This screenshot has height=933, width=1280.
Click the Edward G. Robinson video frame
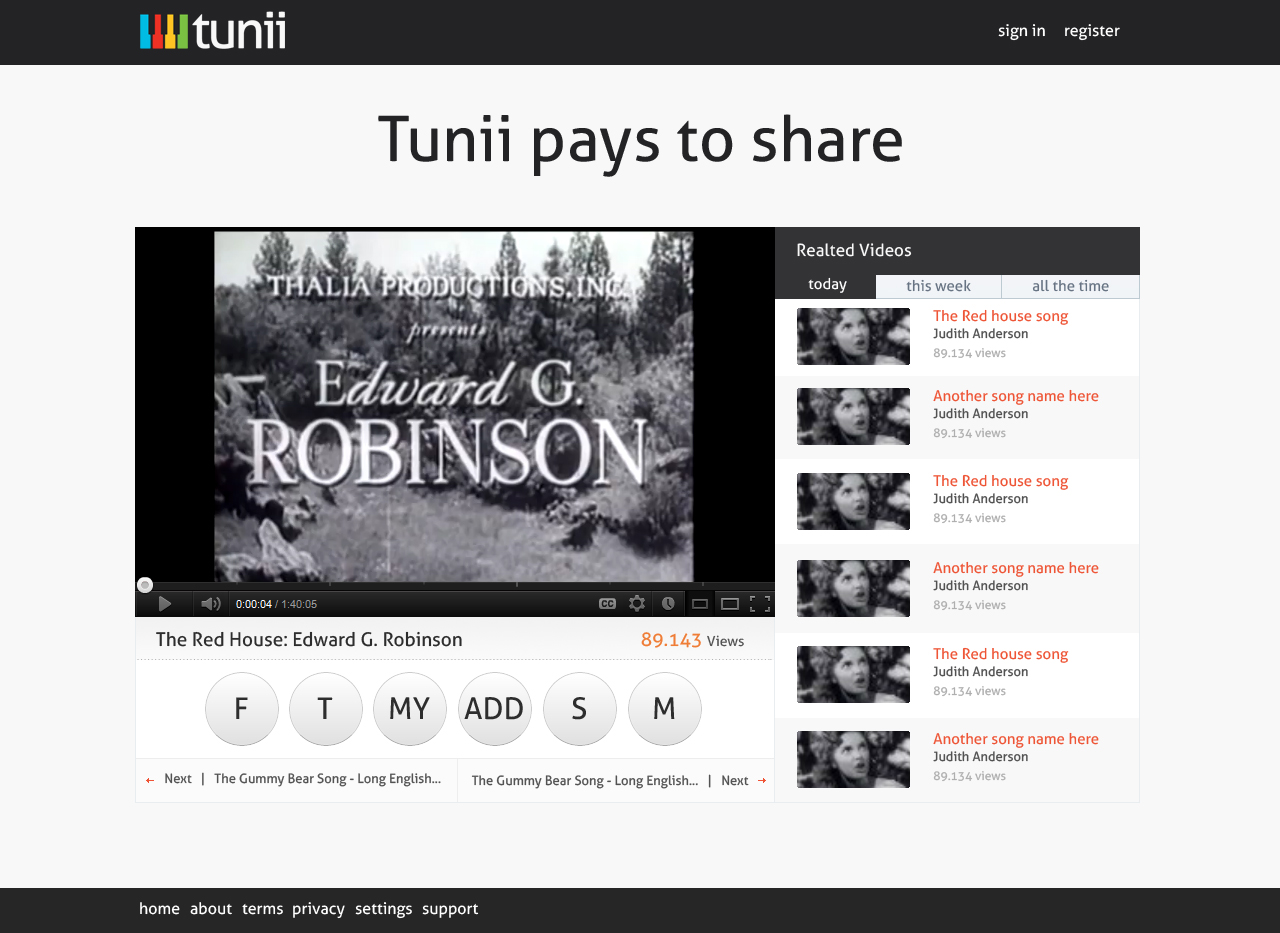coord(455,404)
